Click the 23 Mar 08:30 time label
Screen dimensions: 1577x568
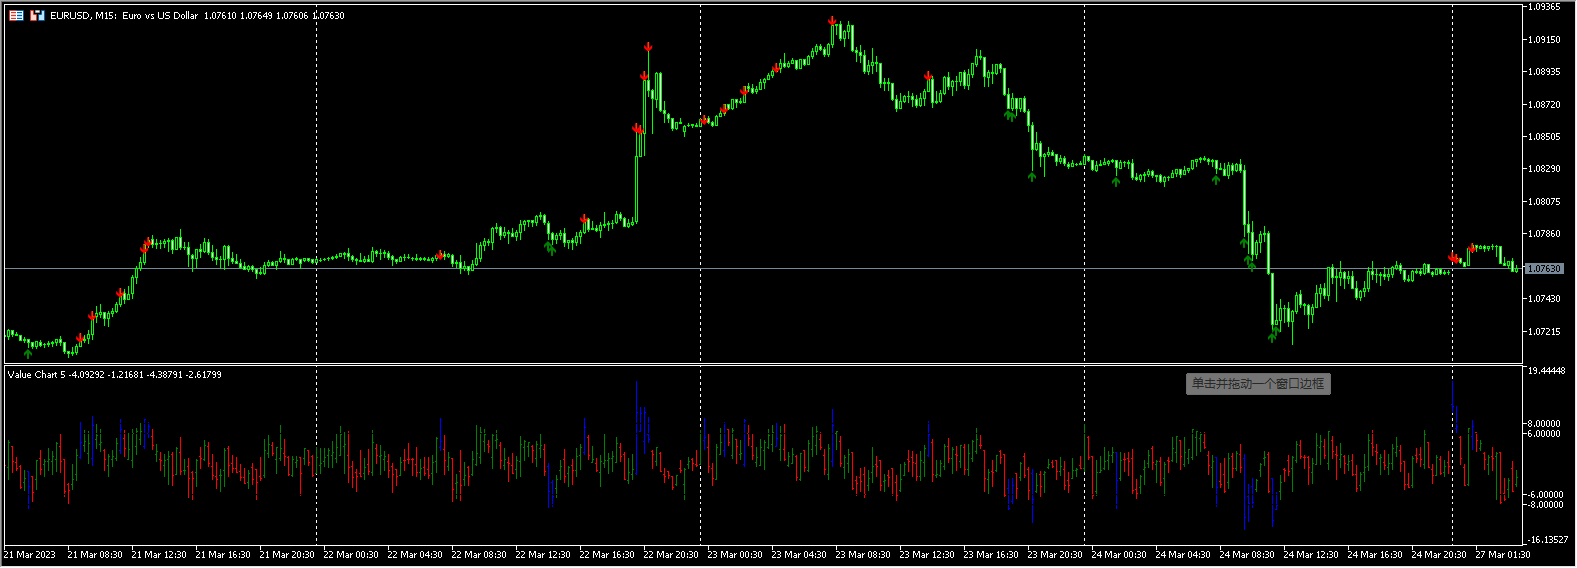863,555
